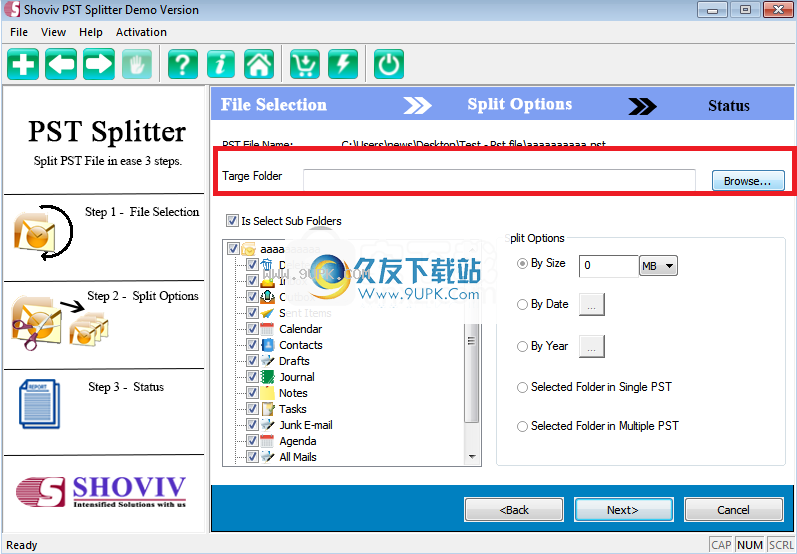The width and height of the screenshot is (797, 554).
Task: Select the Tasks tree item
Action: click(x=293, y=409)
